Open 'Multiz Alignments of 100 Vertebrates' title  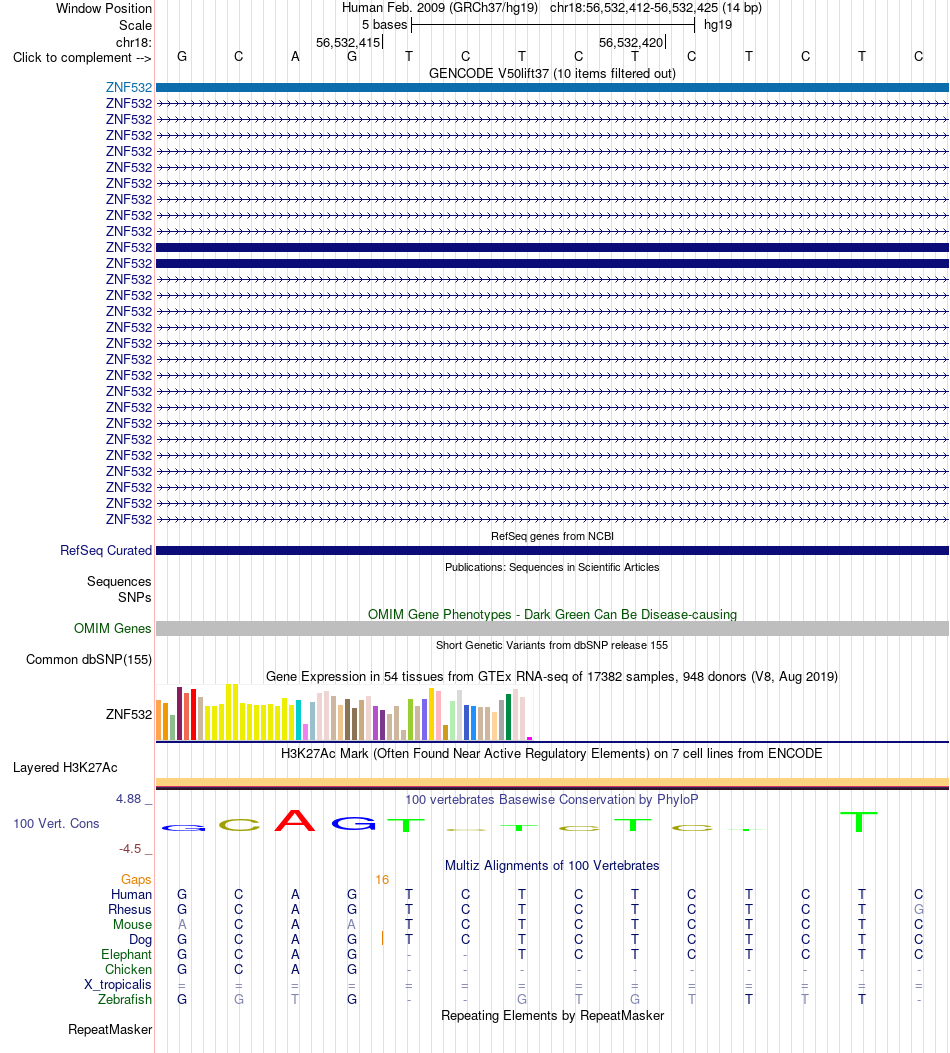[552, 866]
